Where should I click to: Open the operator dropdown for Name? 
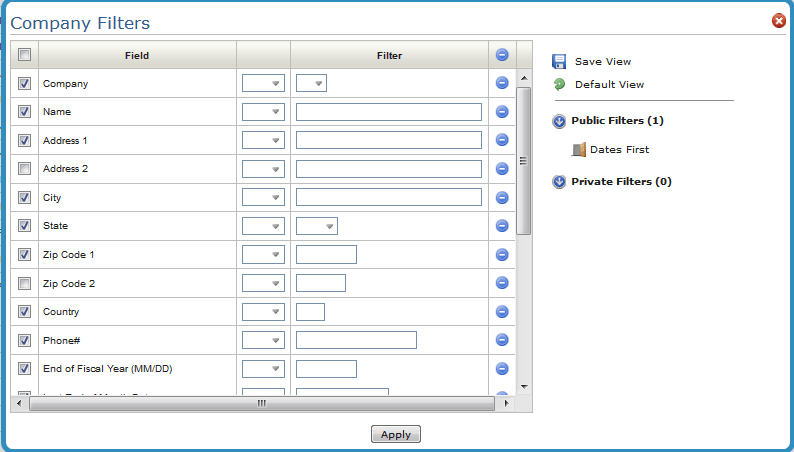click(263, 112)
